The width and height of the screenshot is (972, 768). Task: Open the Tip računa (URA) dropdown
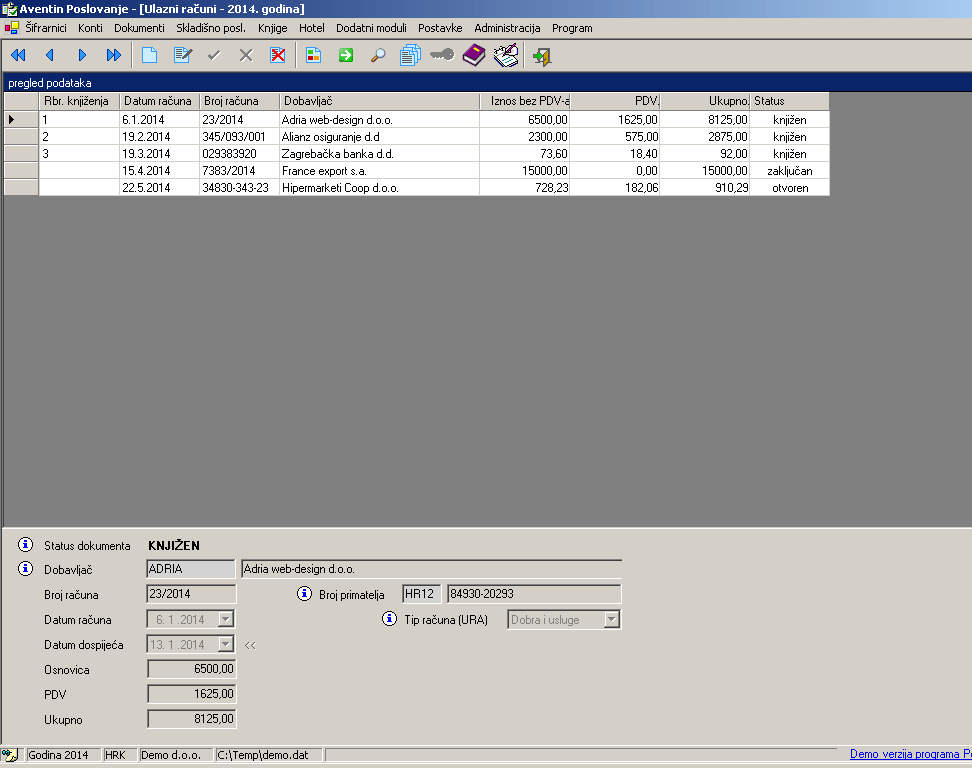pos(611,620)
